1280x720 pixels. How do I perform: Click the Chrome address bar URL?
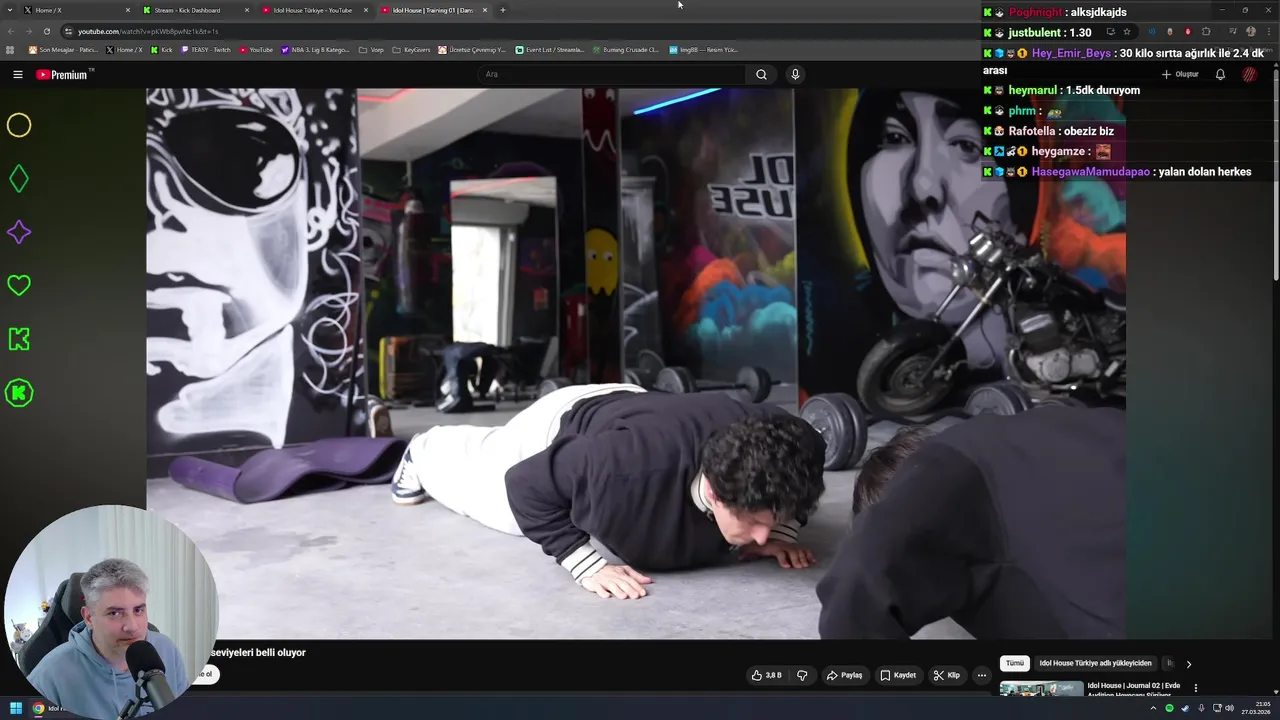(148, 31)
